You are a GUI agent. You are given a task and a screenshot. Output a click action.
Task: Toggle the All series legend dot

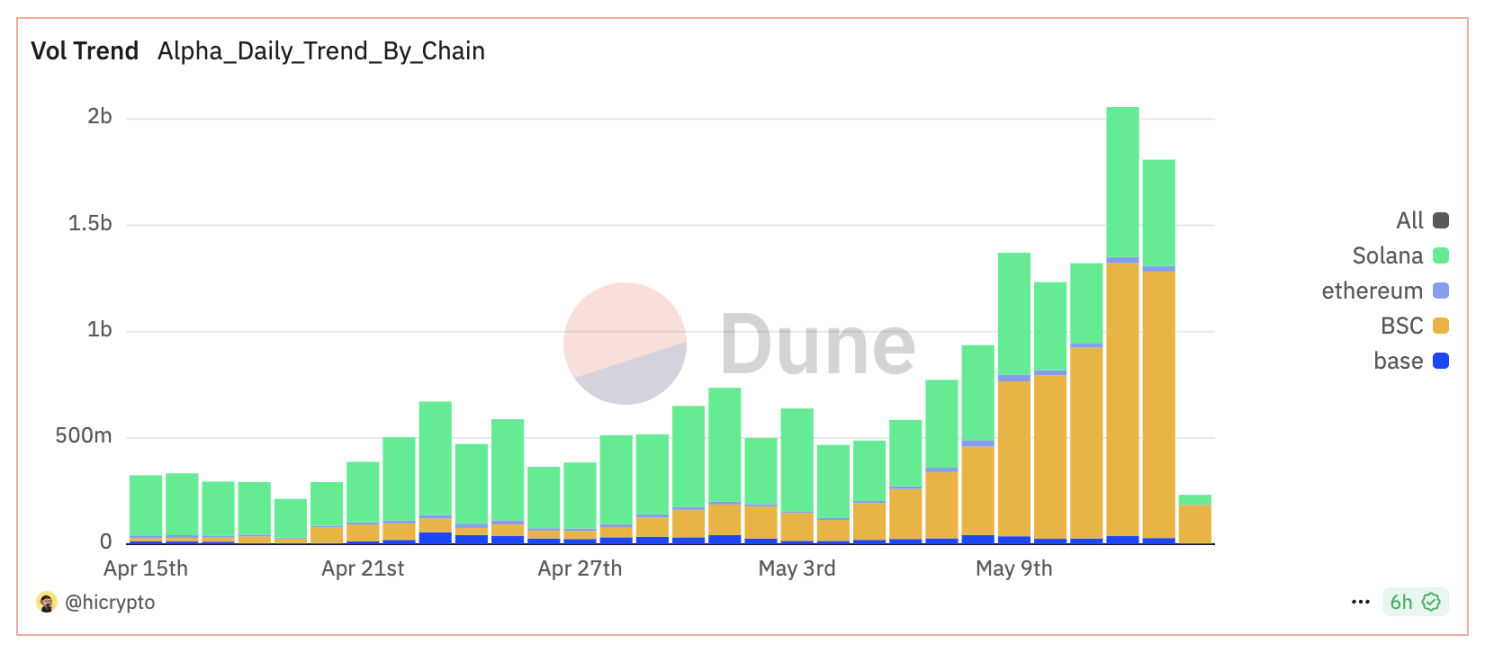pyautogui.click(x=1440, y=221)
